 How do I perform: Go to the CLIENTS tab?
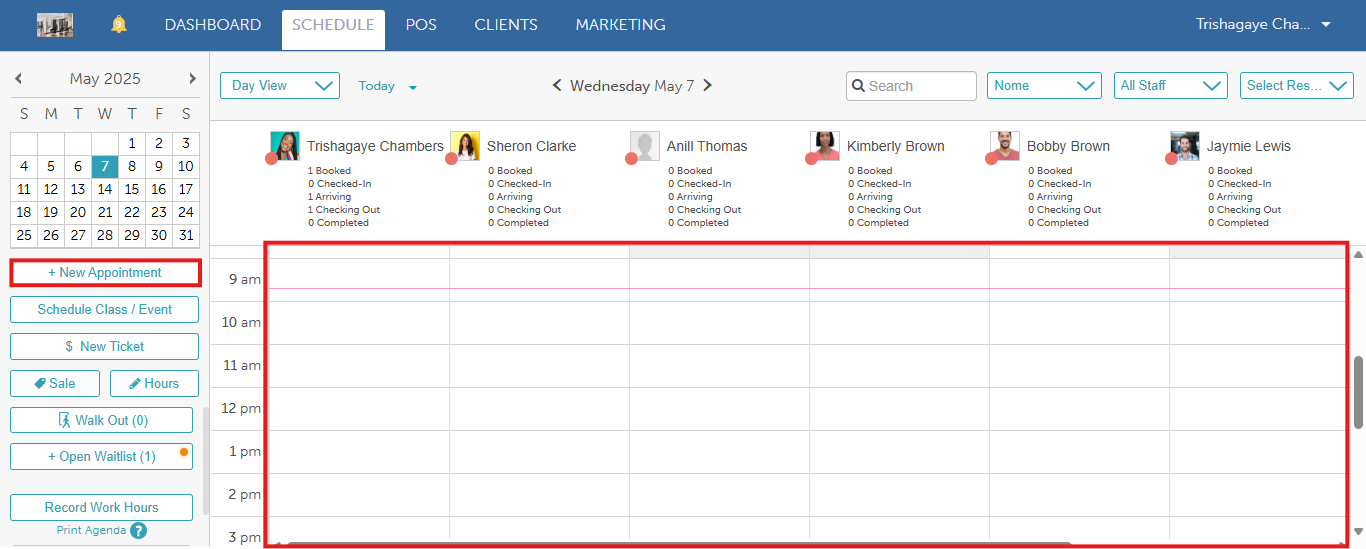[x=506, y=25]
